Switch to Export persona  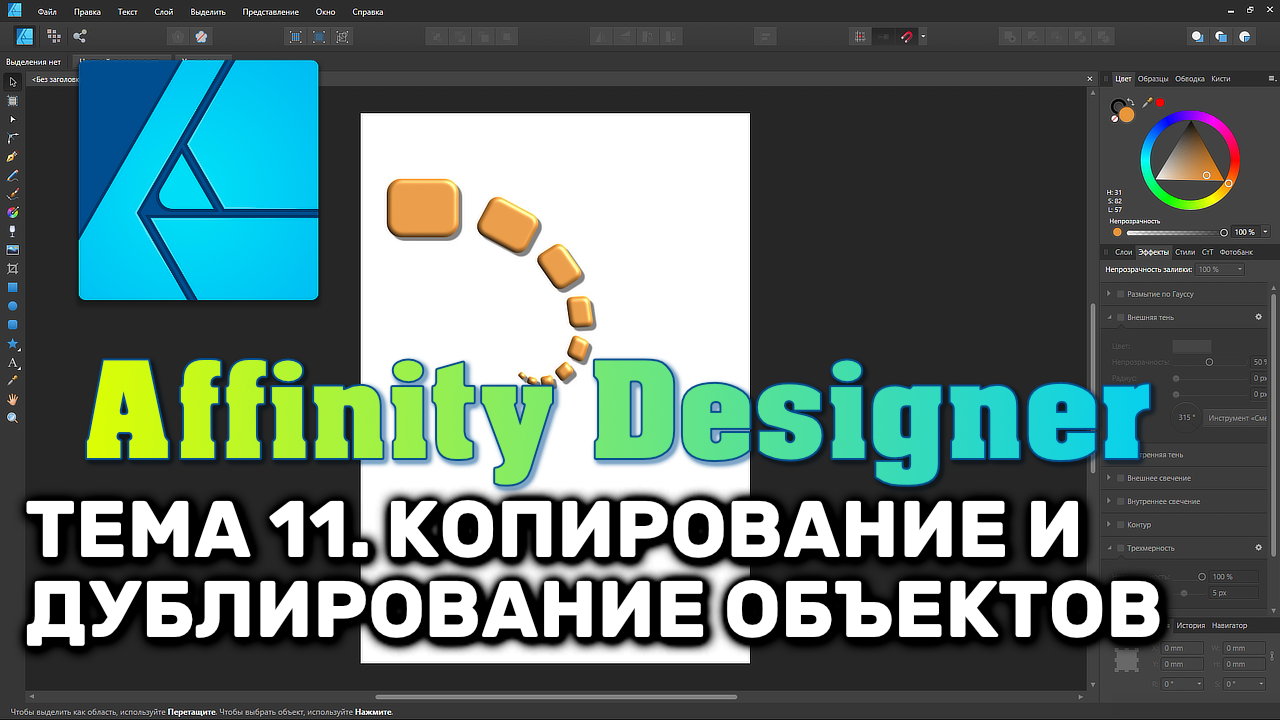click(80, 36)
